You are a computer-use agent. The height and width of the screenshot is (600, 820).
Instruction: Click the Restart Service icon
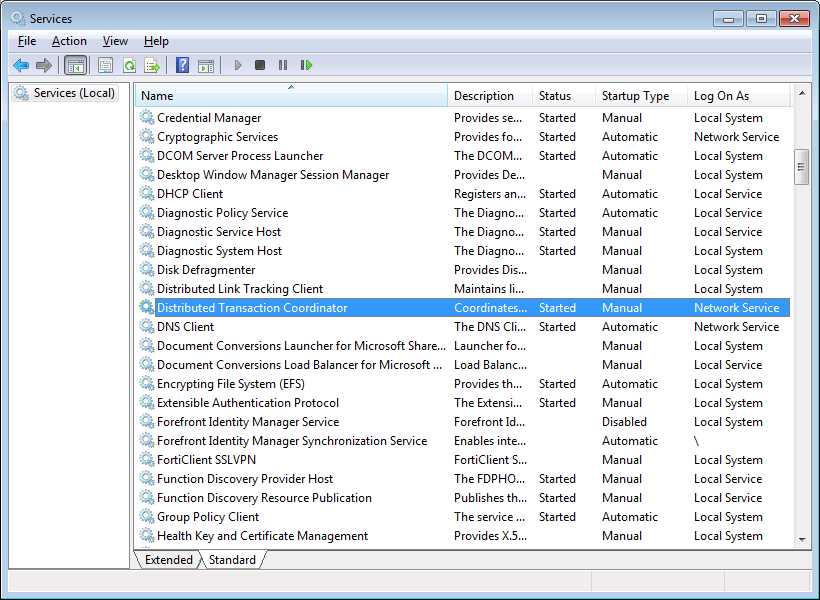(306, 65)
